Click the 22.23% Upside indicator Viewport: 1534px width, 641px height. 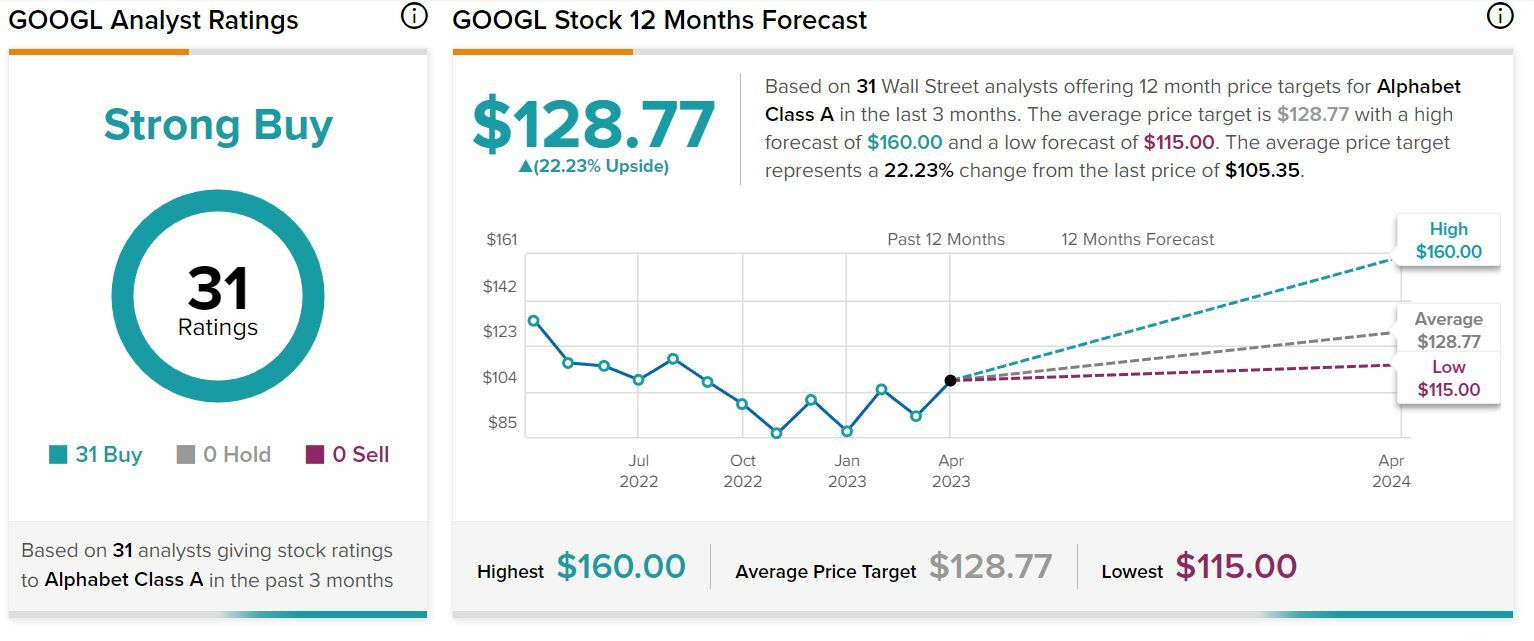click(x=594, y=167)
